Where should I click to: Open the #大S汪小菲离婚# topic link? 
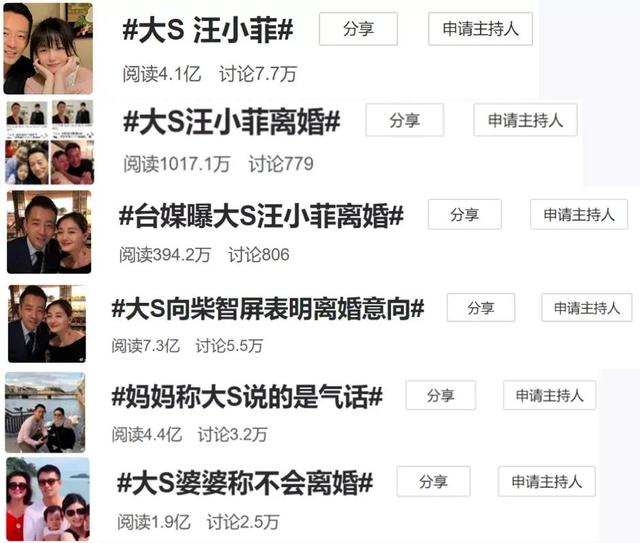pyautogui.click(x=231, y=122)
